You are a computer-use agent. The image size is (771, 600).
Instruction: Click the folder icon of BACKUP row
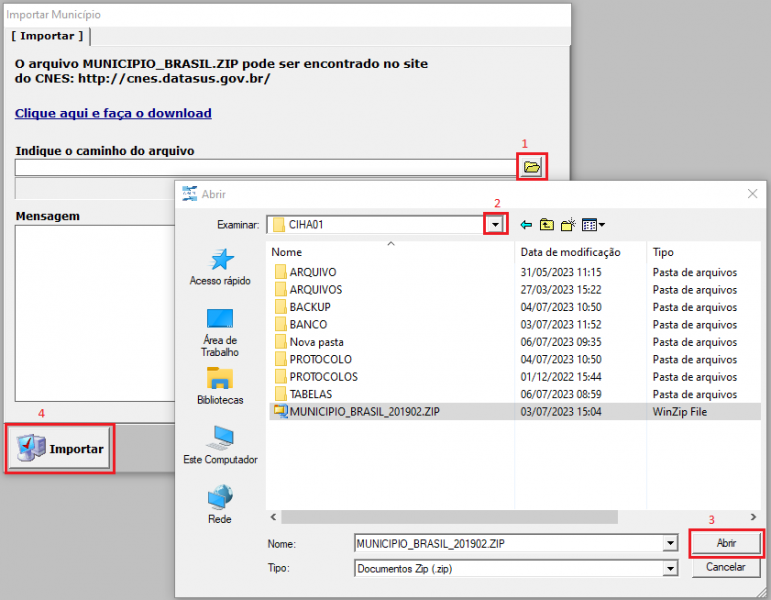[280, 307]
